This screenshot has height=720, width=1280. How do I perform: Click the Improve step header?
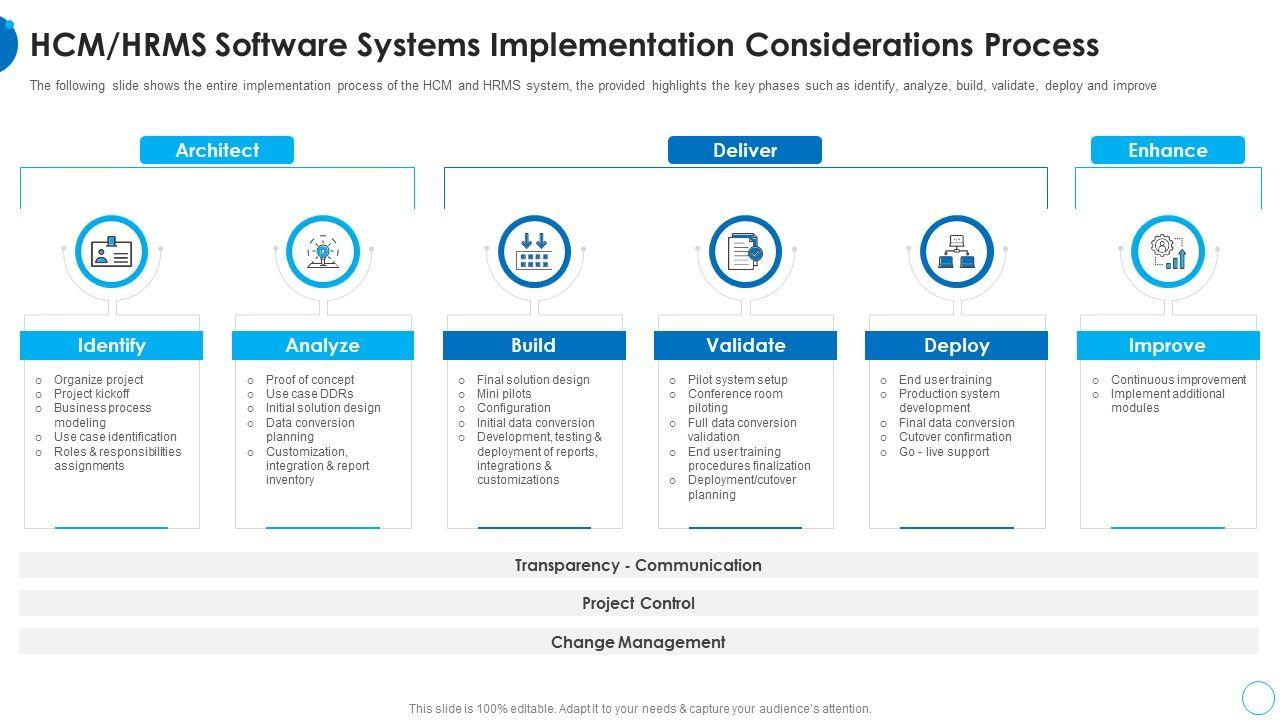(x=1167, y=346)
